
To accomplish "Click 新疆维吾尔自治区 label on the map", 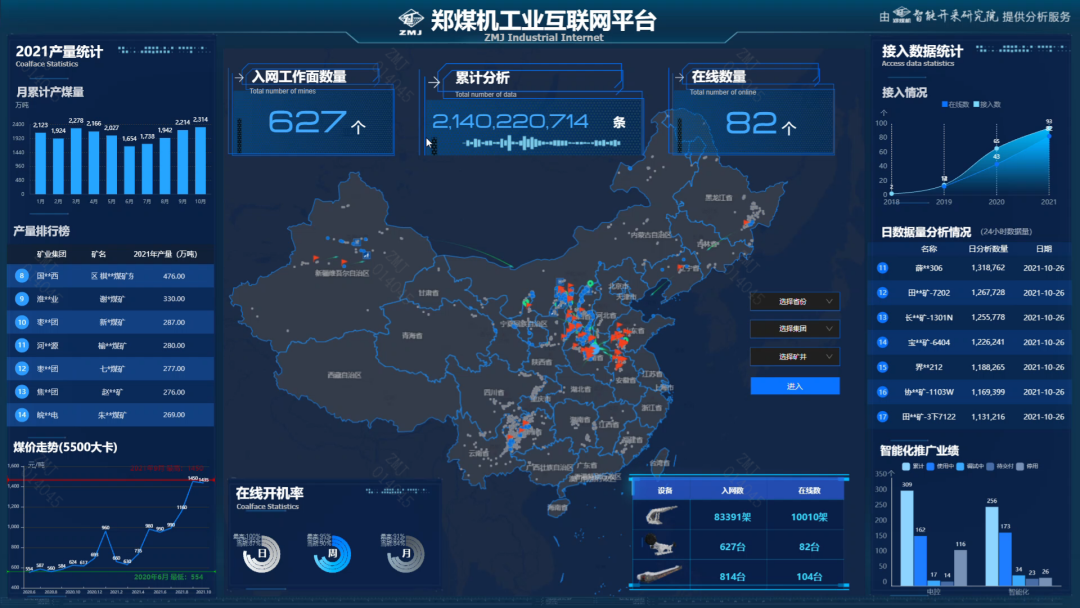I will pyautogui.click(x=342, y=273).
